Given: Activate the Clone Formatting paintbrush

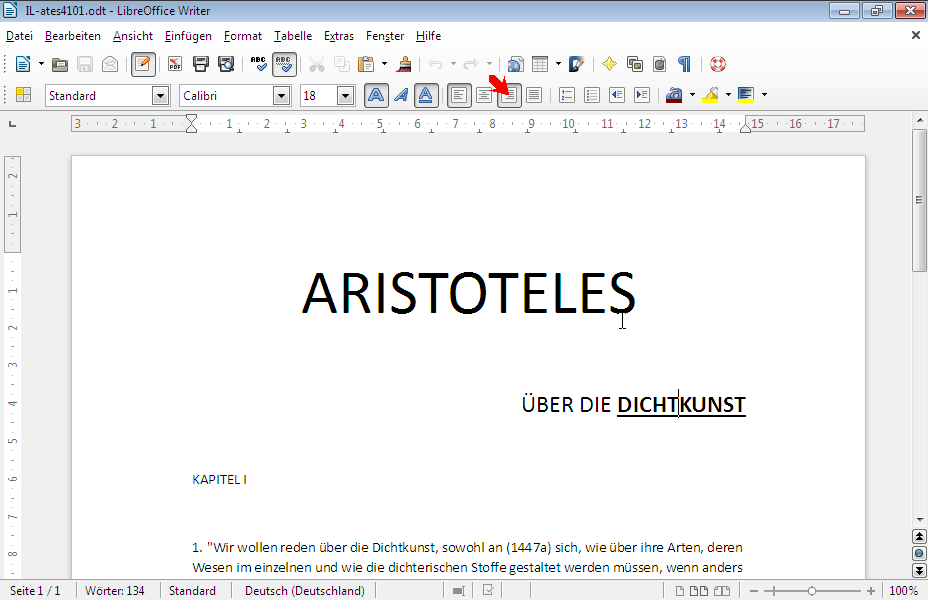Looking at the screenshot, I should pos(405,64).
